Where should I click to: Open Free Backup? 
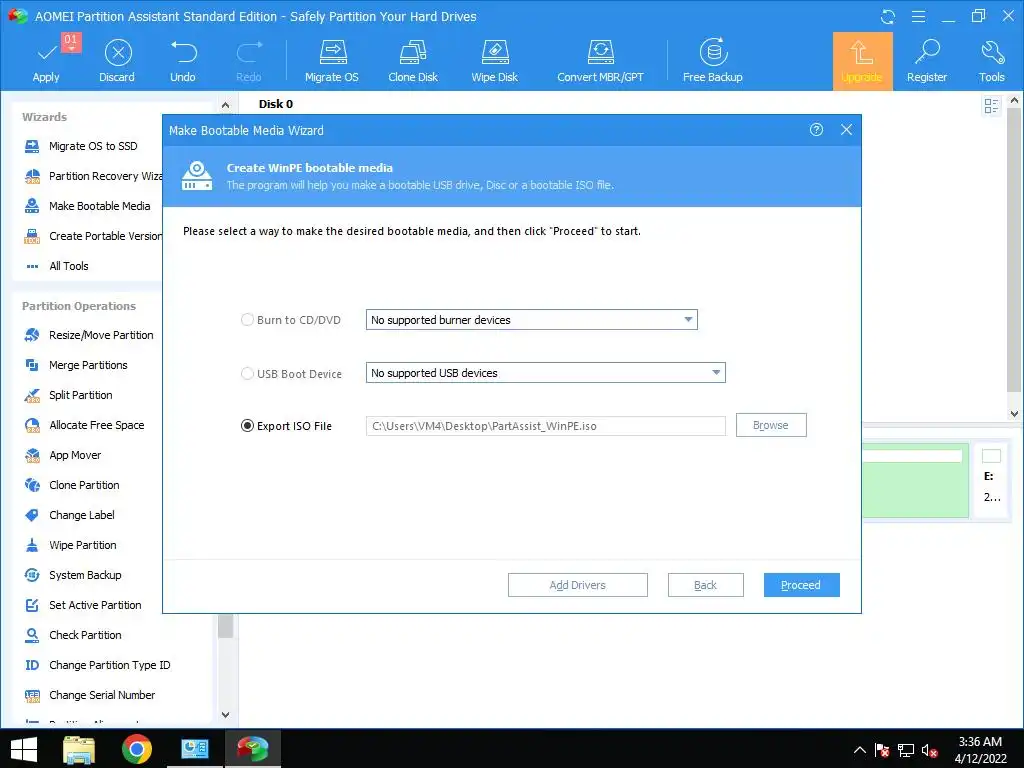[x=712, y=61]
